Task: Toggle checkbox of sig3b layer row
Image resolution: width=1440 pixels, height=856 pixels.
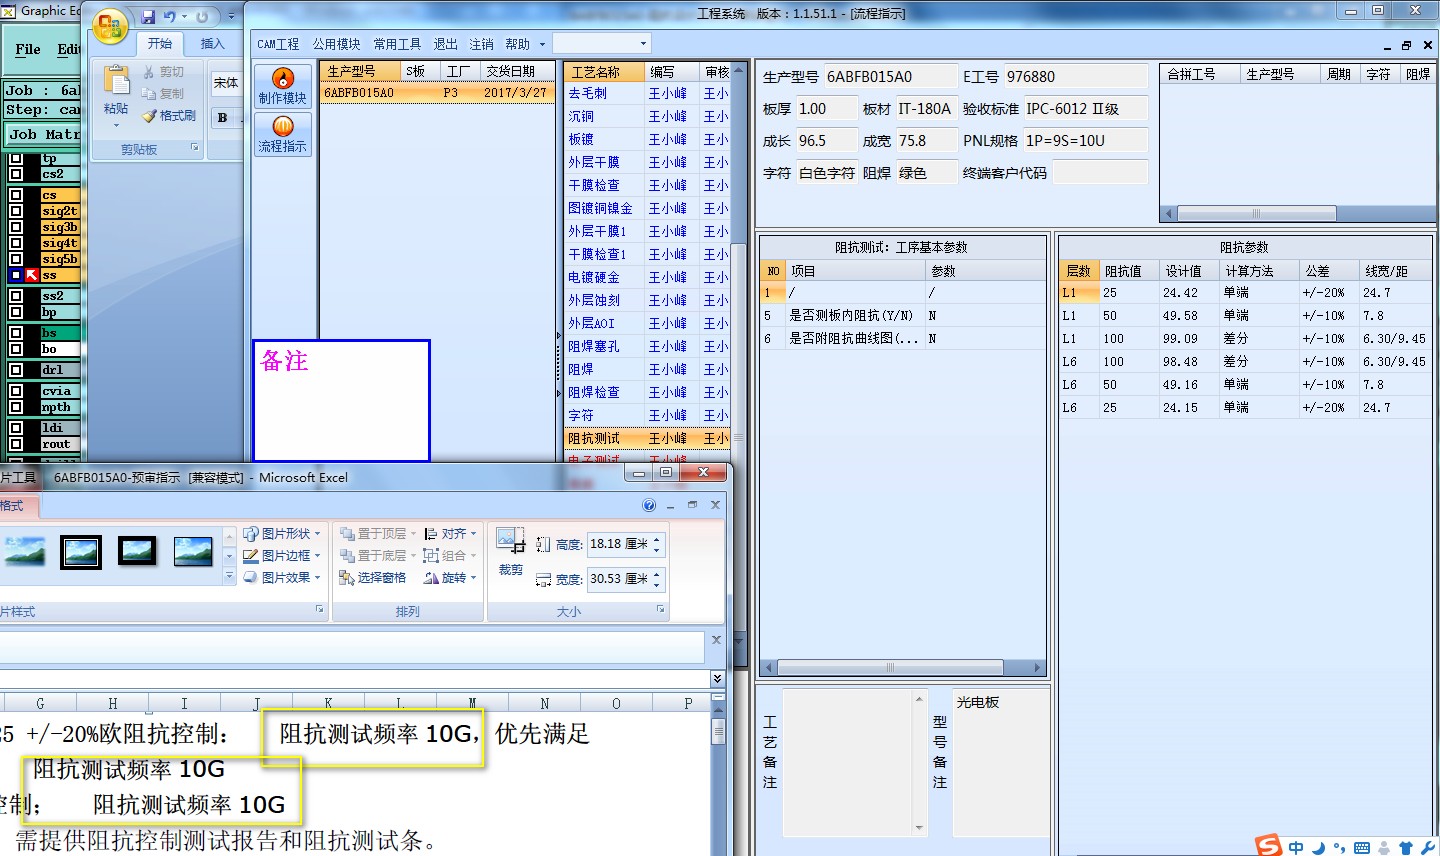Action: (16, 227)
